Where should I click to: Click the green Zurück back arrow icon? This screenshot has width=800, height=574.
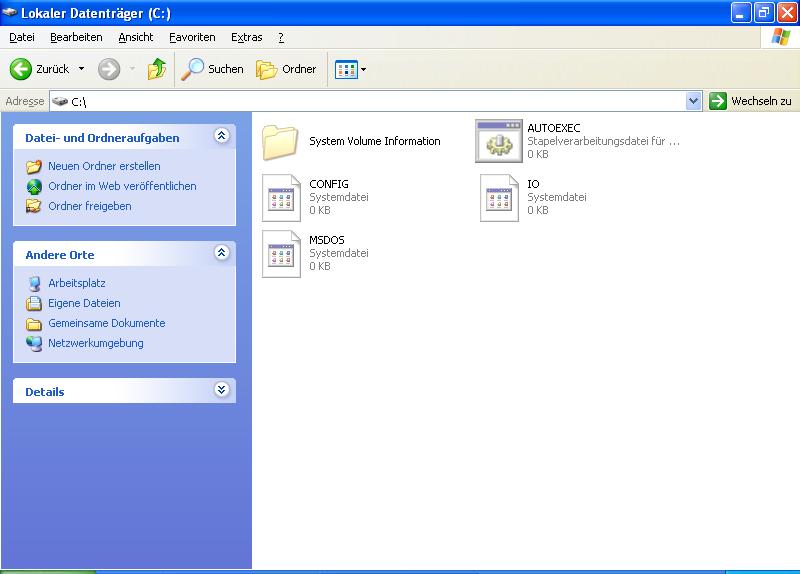click(20, 69)
